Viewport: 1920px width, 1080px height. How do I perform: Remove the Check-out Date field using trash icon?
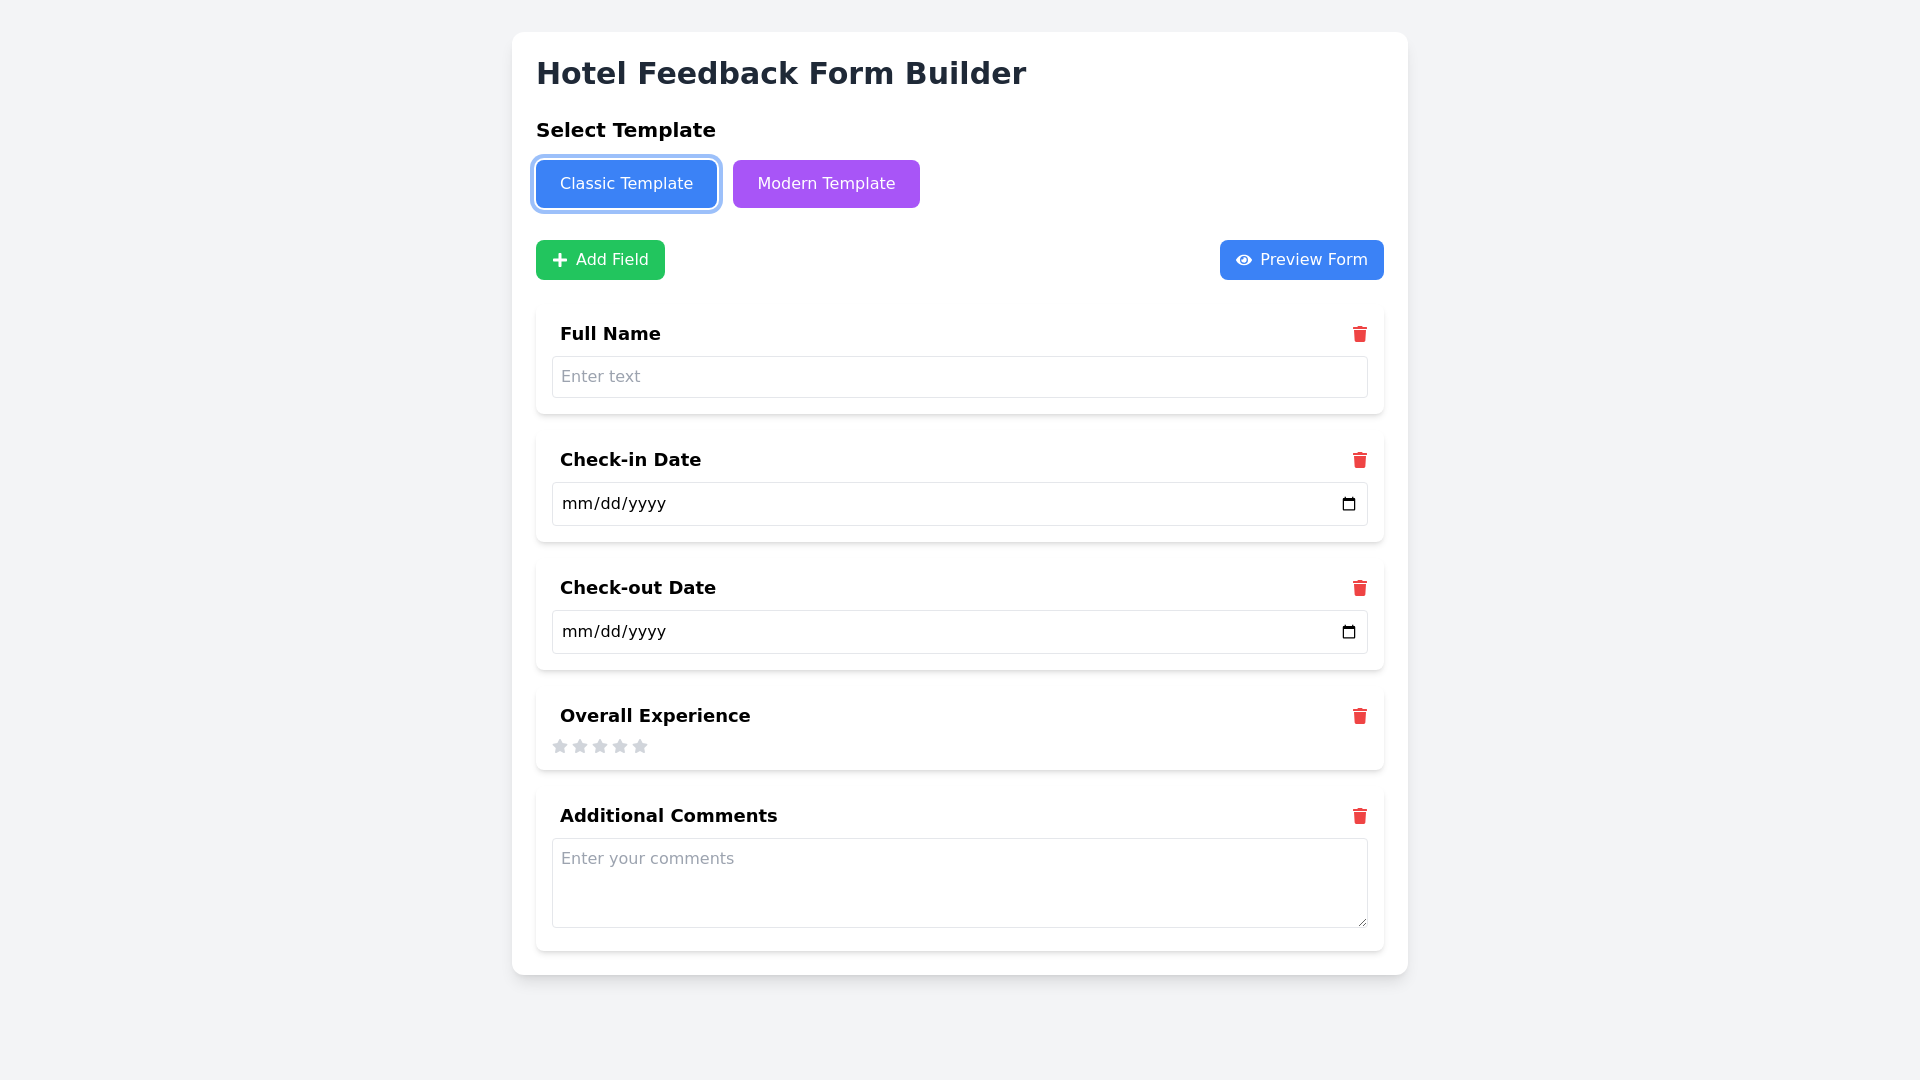click(x=1360, y=588)
